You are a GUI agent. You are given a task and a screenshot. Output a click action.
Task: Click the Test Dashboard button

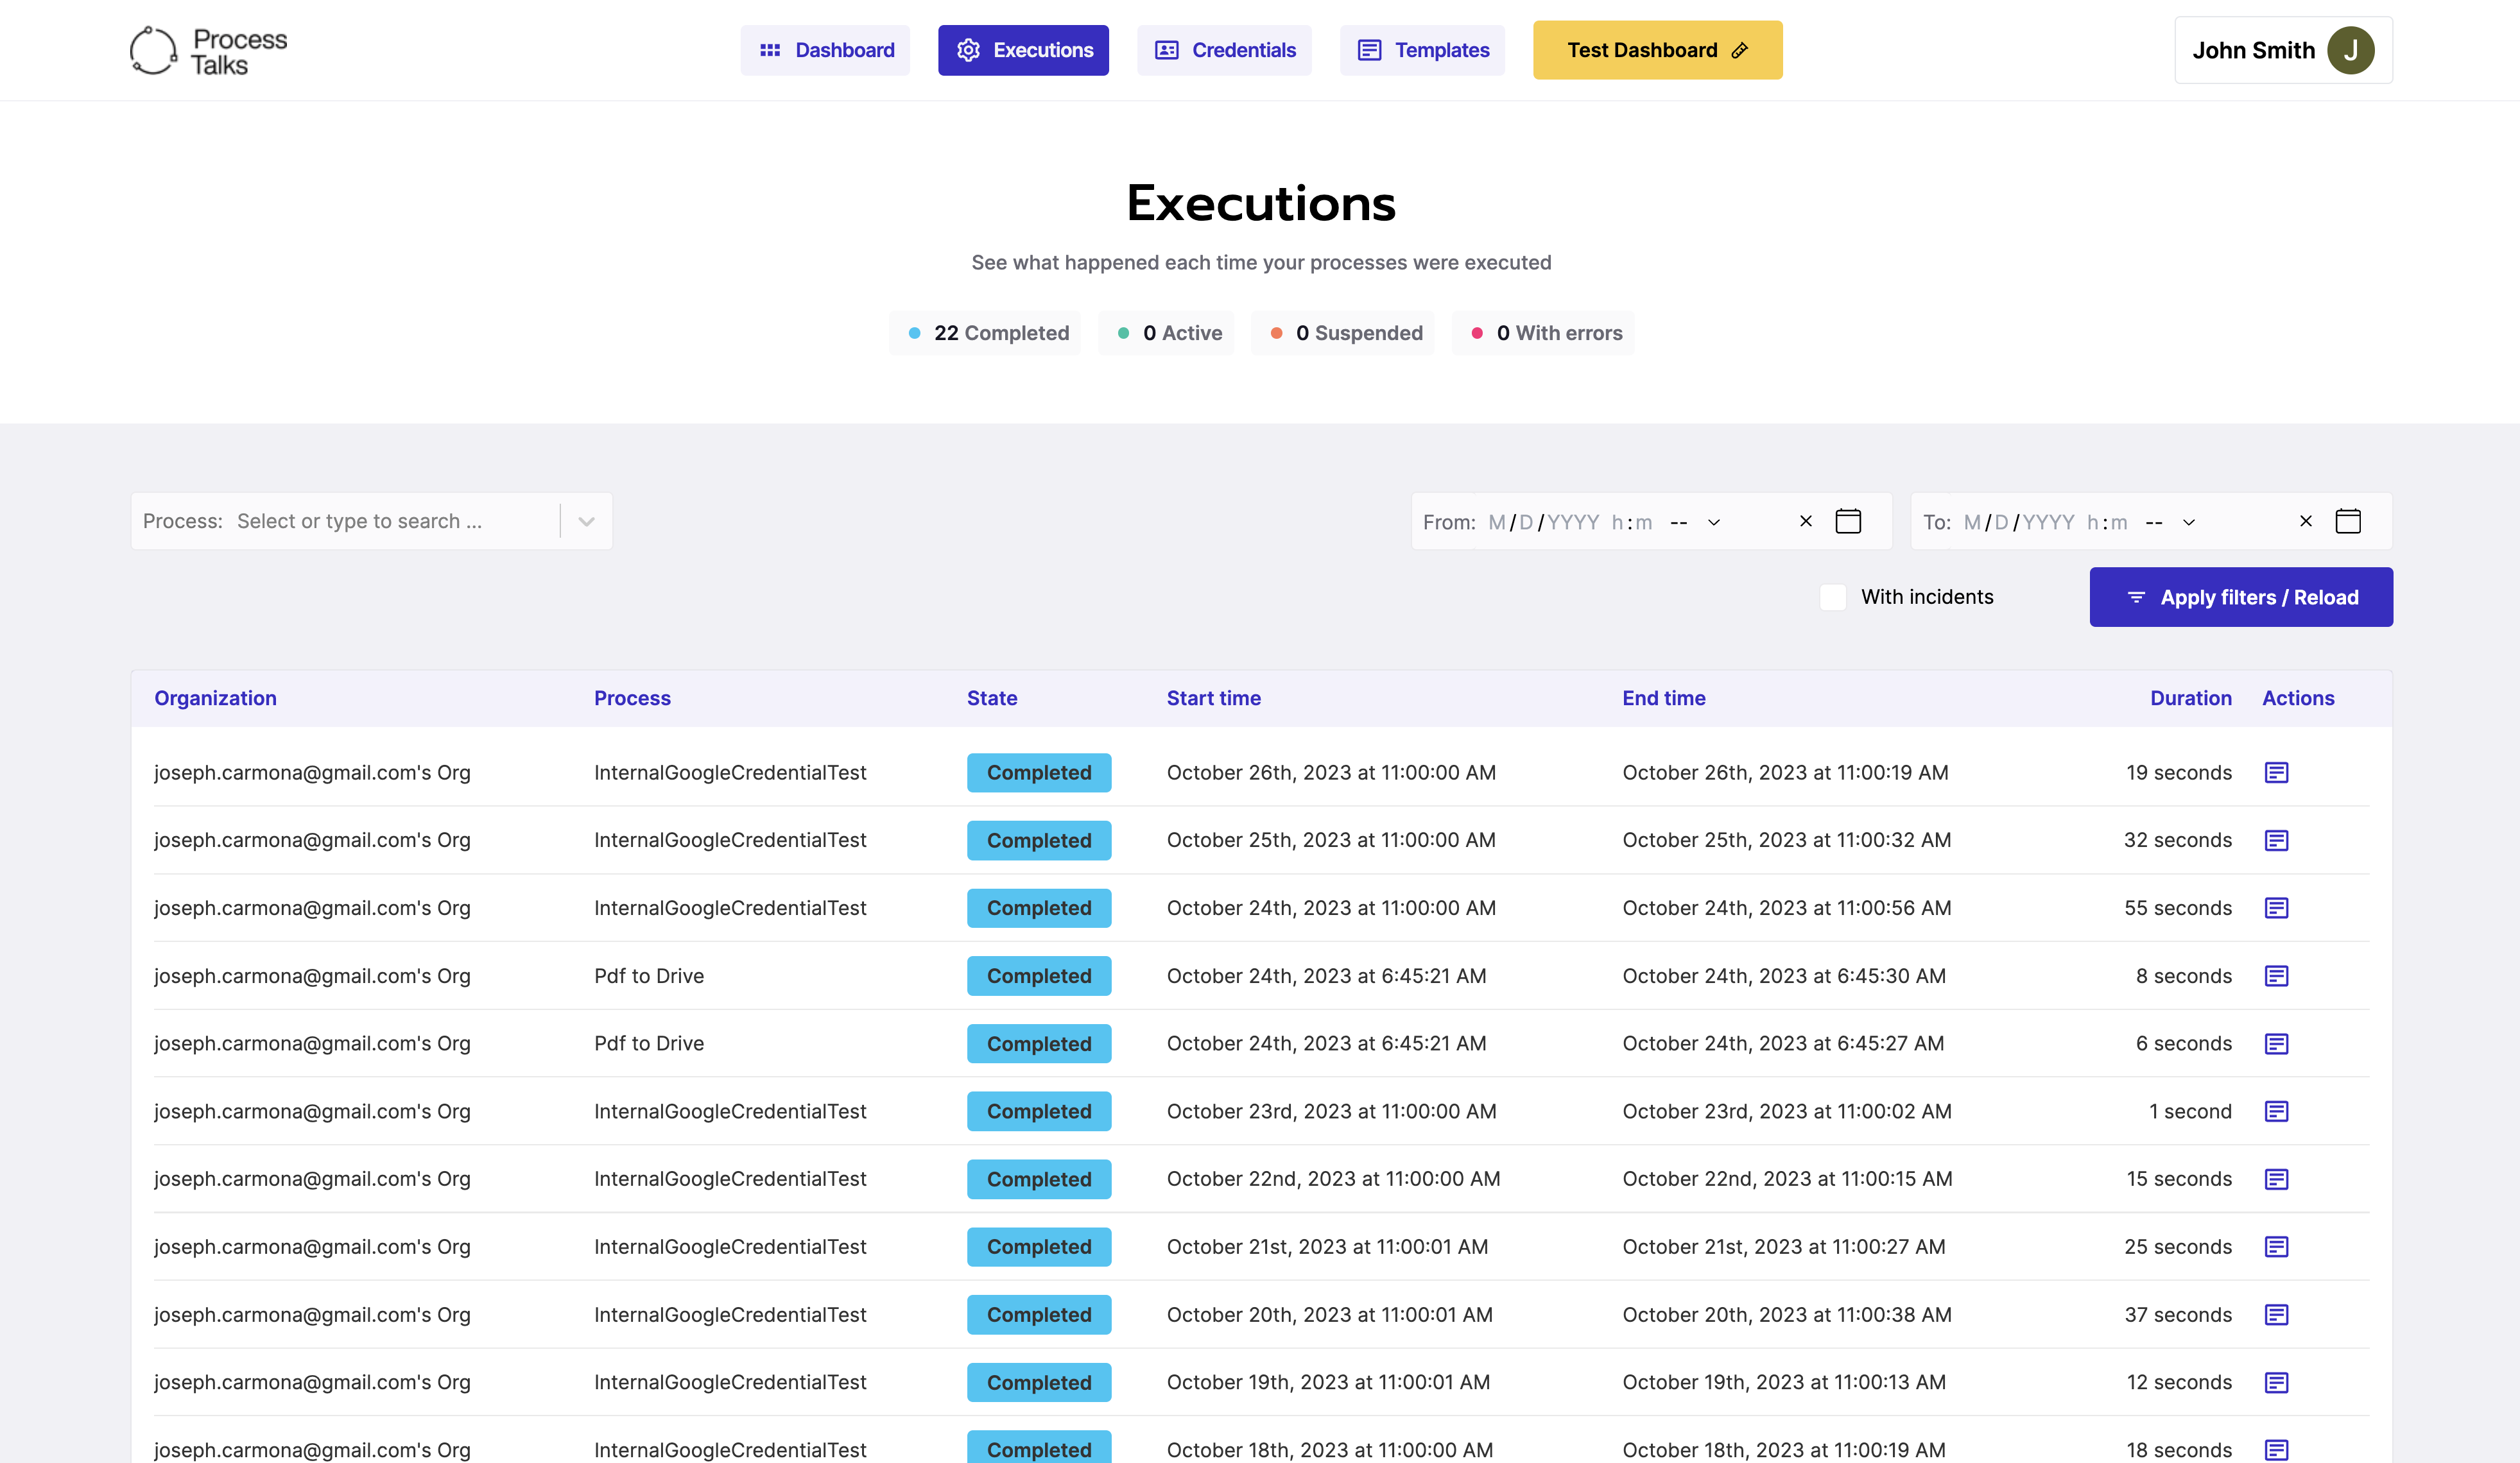[x=1657, y=50]
